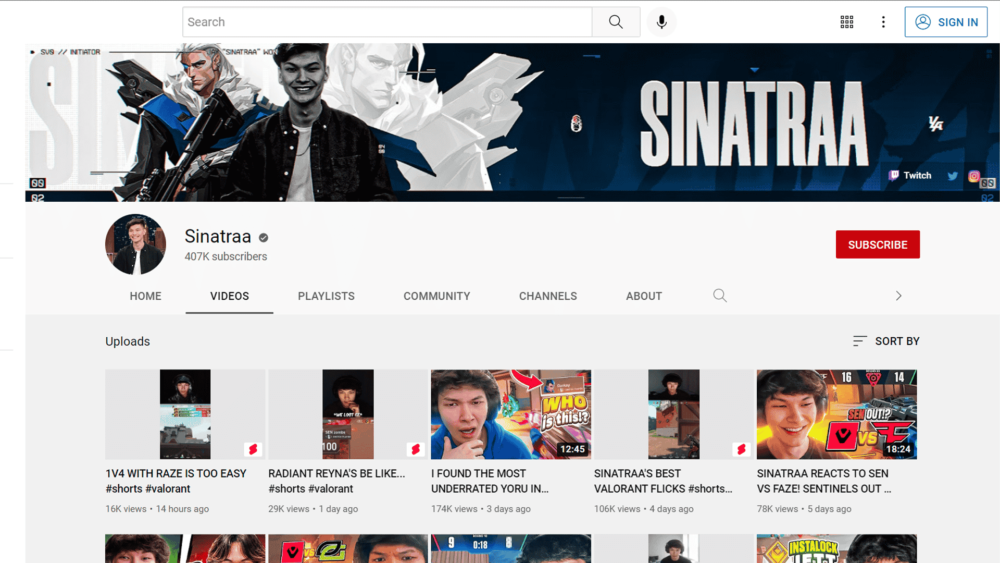
Task: Switch to the Home tab
Action: pos(145,296)
